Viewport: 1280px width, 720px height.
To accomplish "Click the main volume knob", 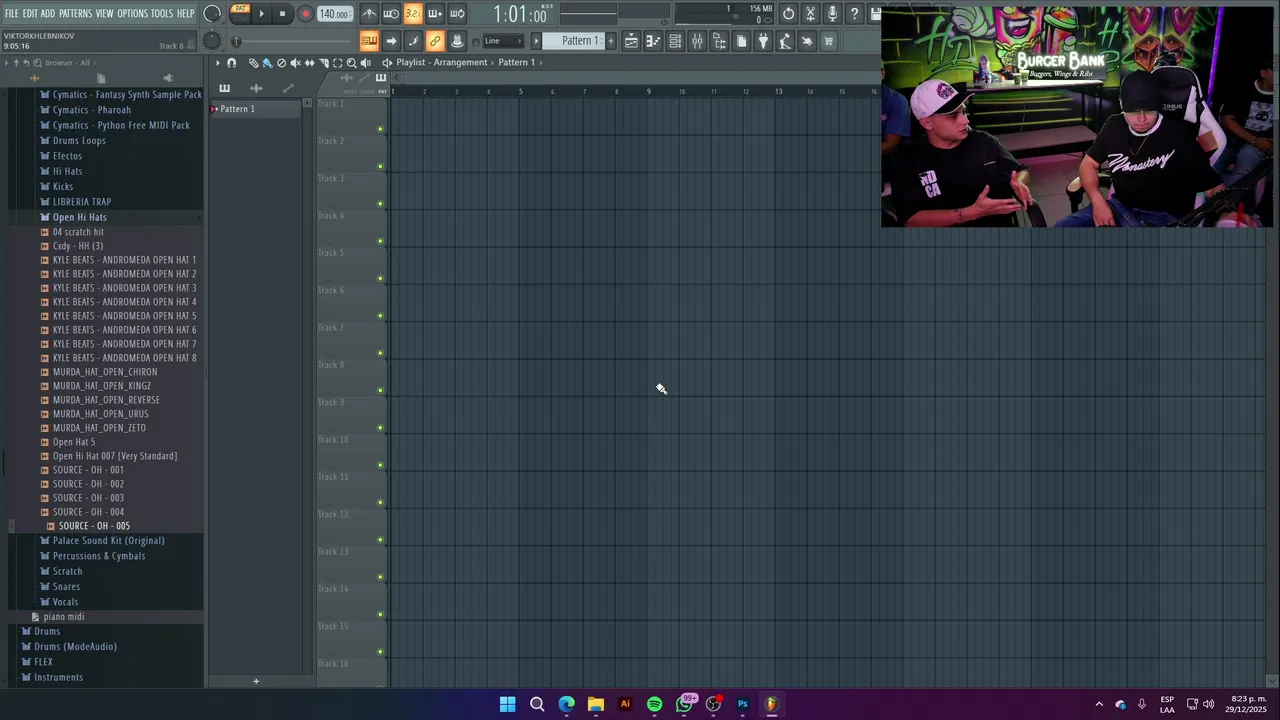I will coord(212,14).
